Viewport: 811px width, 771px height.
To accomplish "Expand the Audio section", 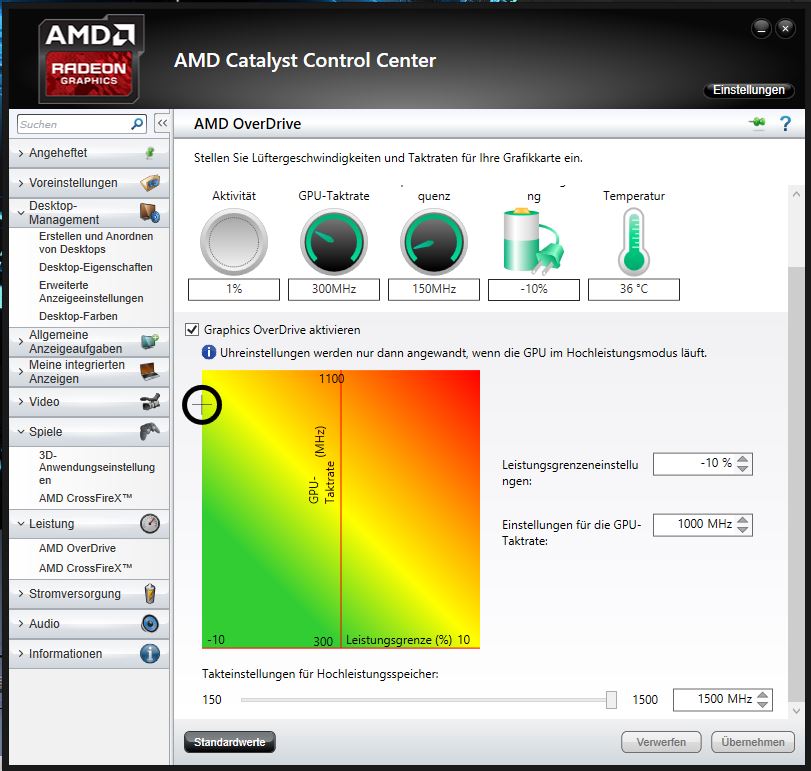I will click(21, 624).
